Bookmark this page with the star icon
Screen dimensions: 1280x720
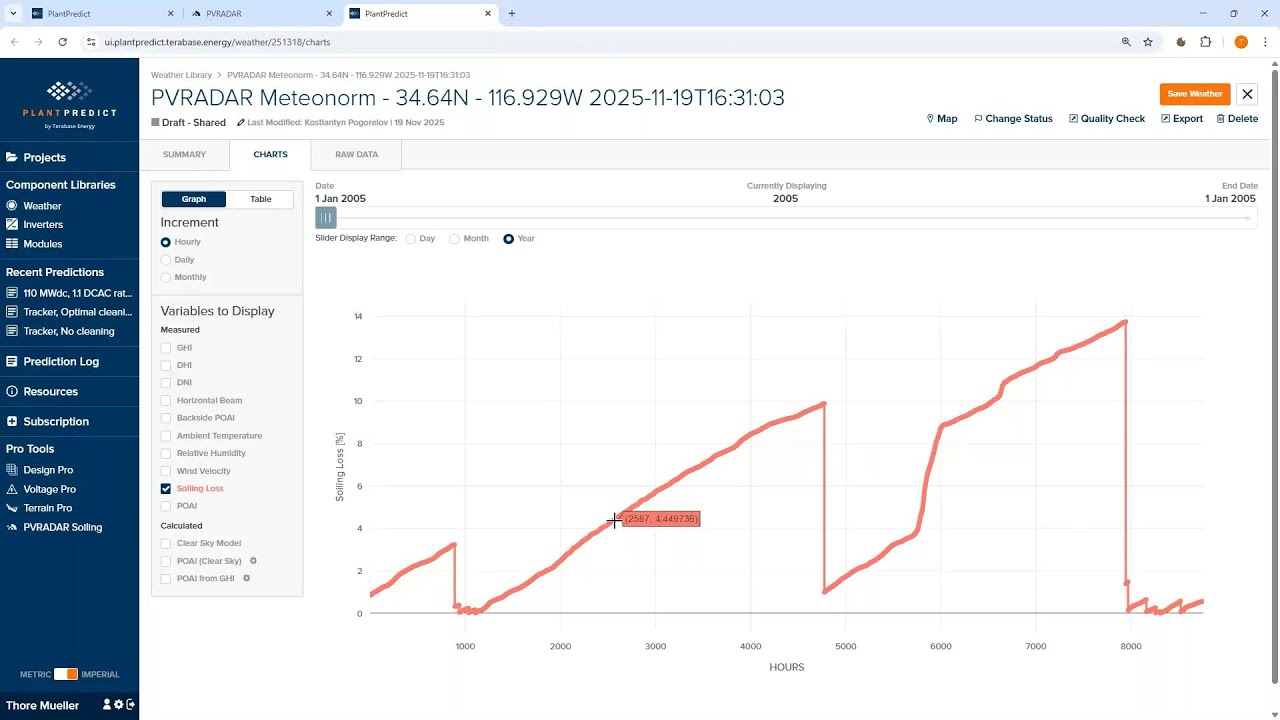pos(1148,42)
